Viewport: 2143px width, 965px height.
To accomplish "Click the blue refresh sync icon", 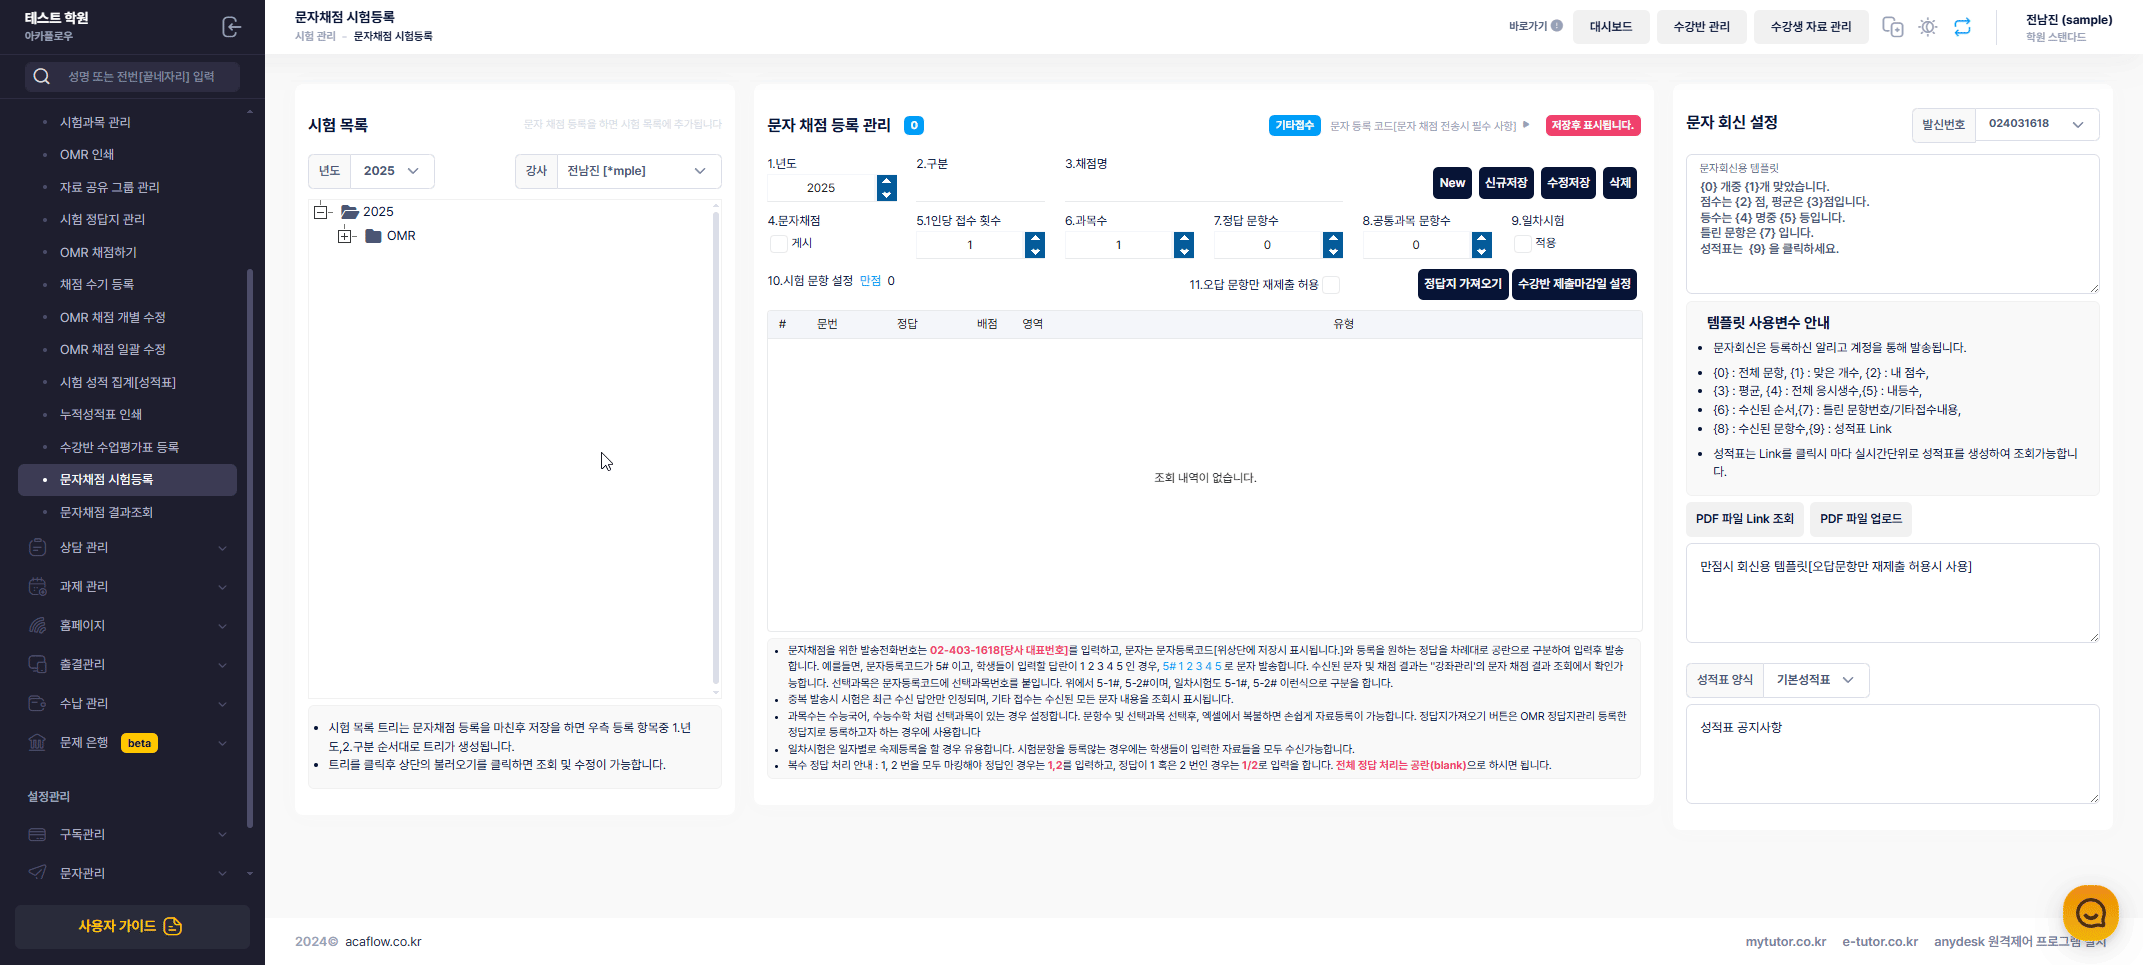I will [x=1962, y=27].
